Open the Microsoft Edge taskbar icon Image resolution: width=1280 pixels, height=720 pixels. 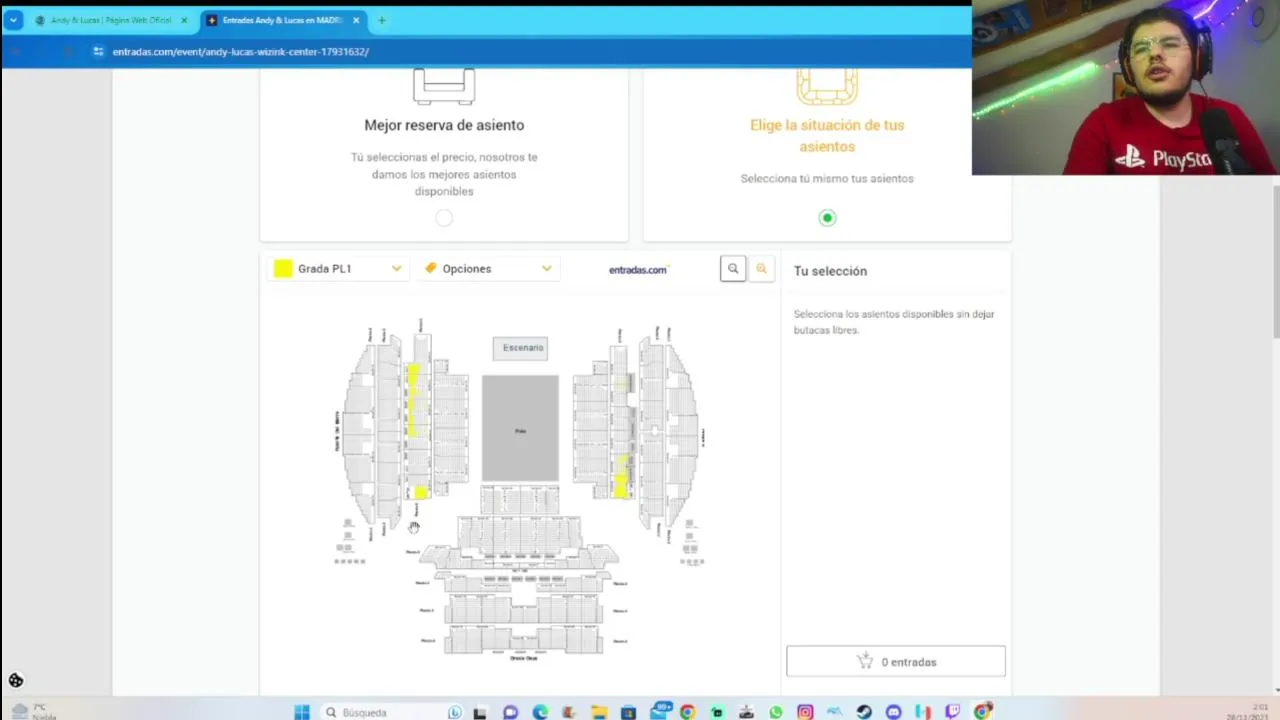540,712
